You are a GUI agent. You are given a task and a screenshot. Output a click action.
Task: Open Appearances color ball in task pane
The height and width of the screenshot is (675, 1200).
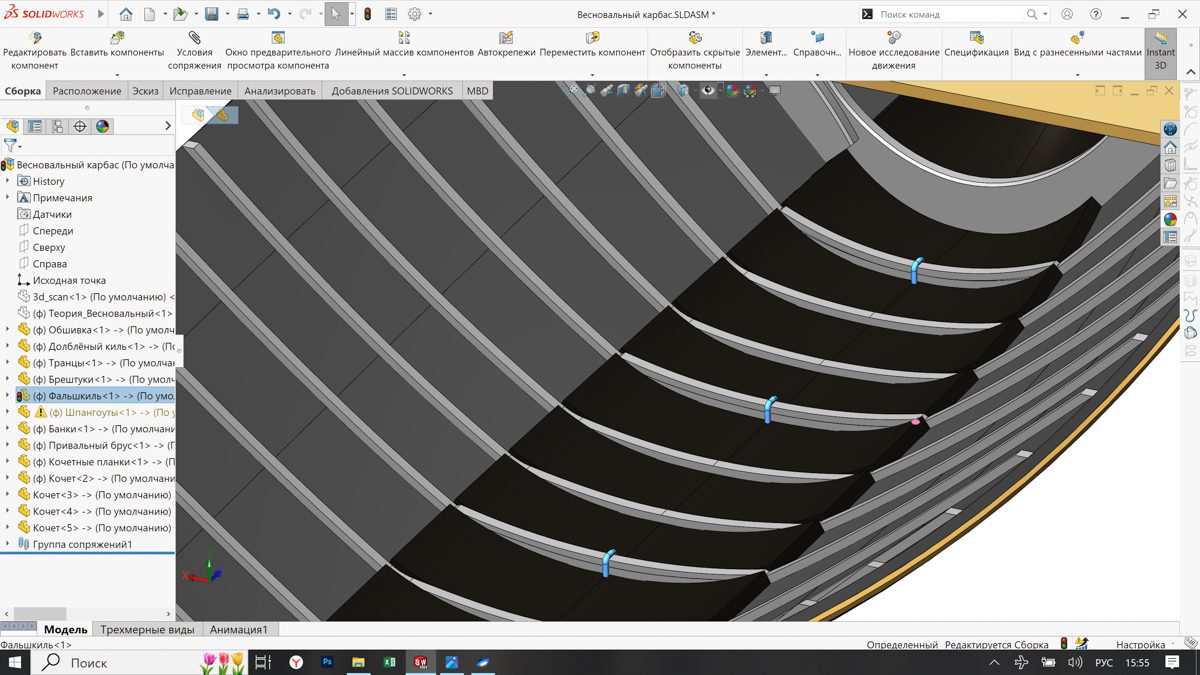[1169, 219]
